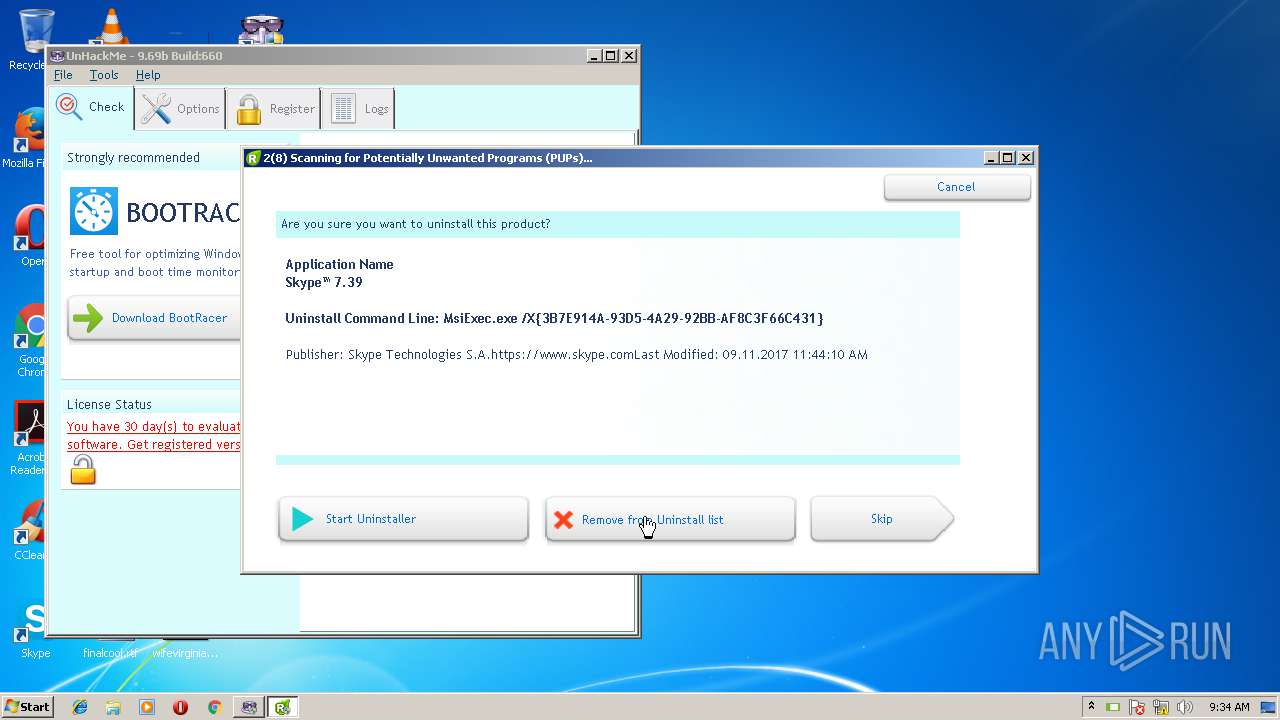1280x720 pixels.
Task: Click the License Status heading
Action: [x=109, y=405]
